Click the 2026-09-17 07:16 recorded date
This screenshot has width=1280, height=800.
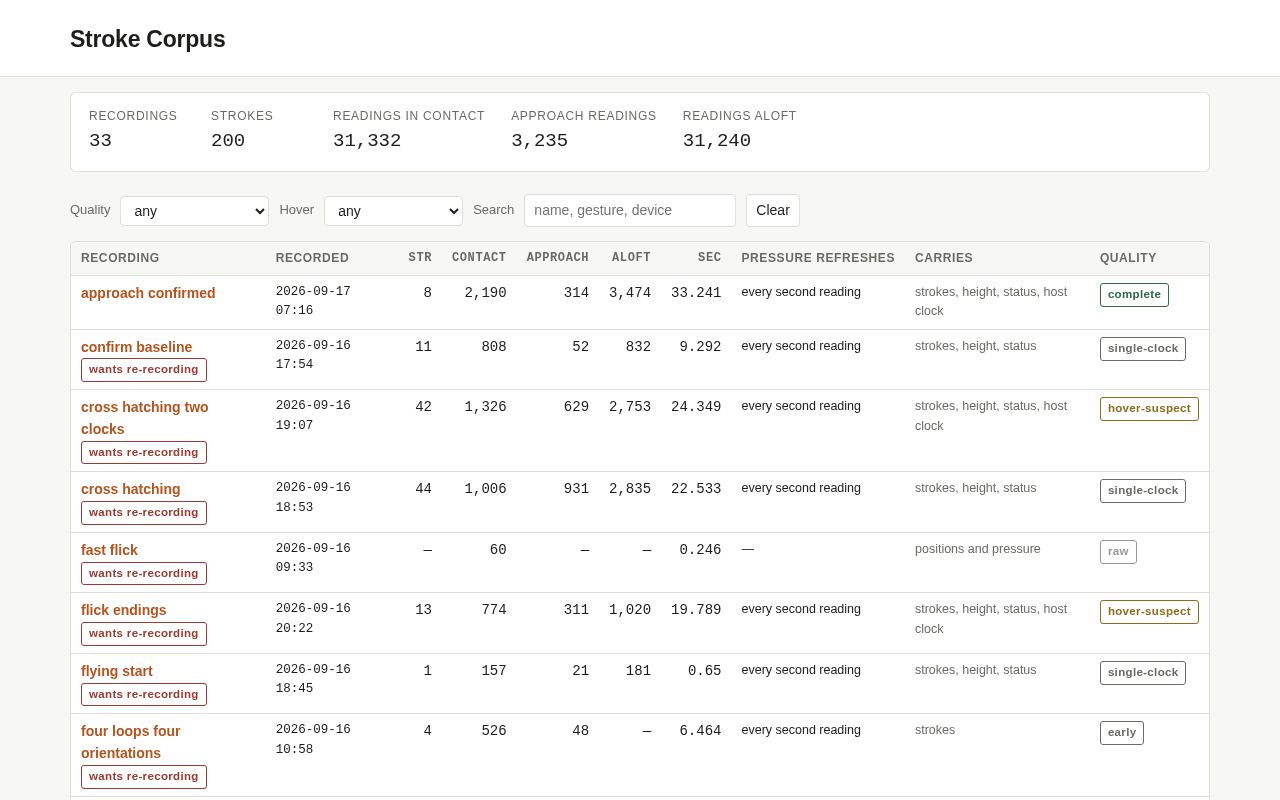click(x=313, y=301)
